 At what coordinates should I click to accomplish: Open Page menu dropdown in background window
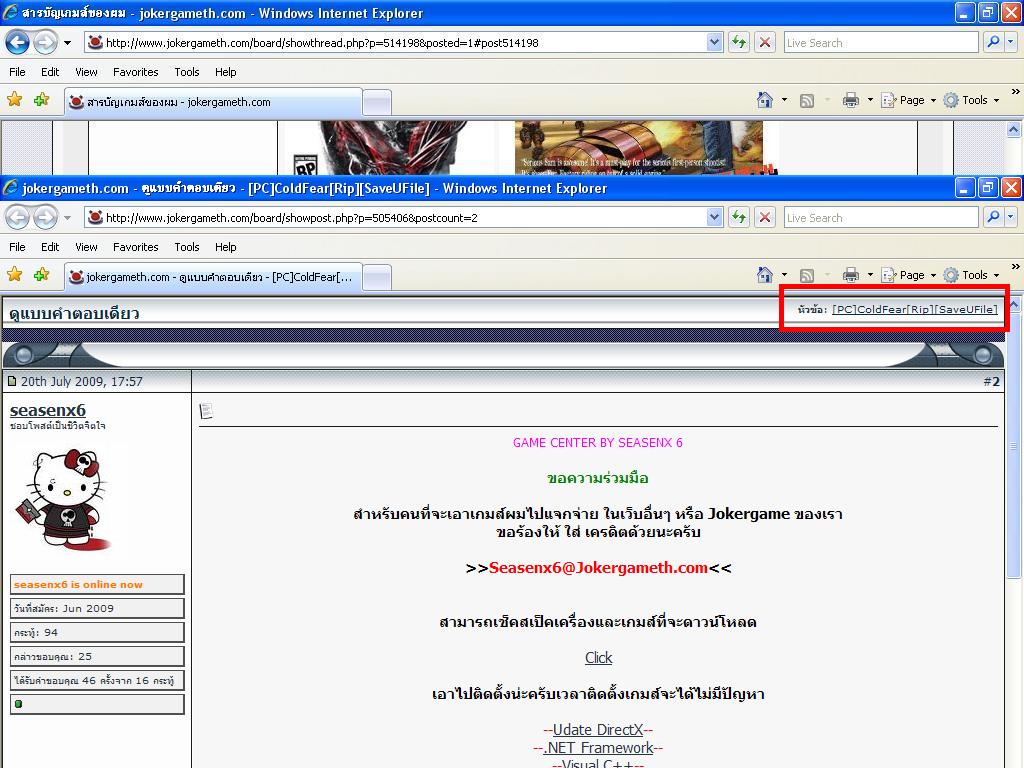pos(908,100)
